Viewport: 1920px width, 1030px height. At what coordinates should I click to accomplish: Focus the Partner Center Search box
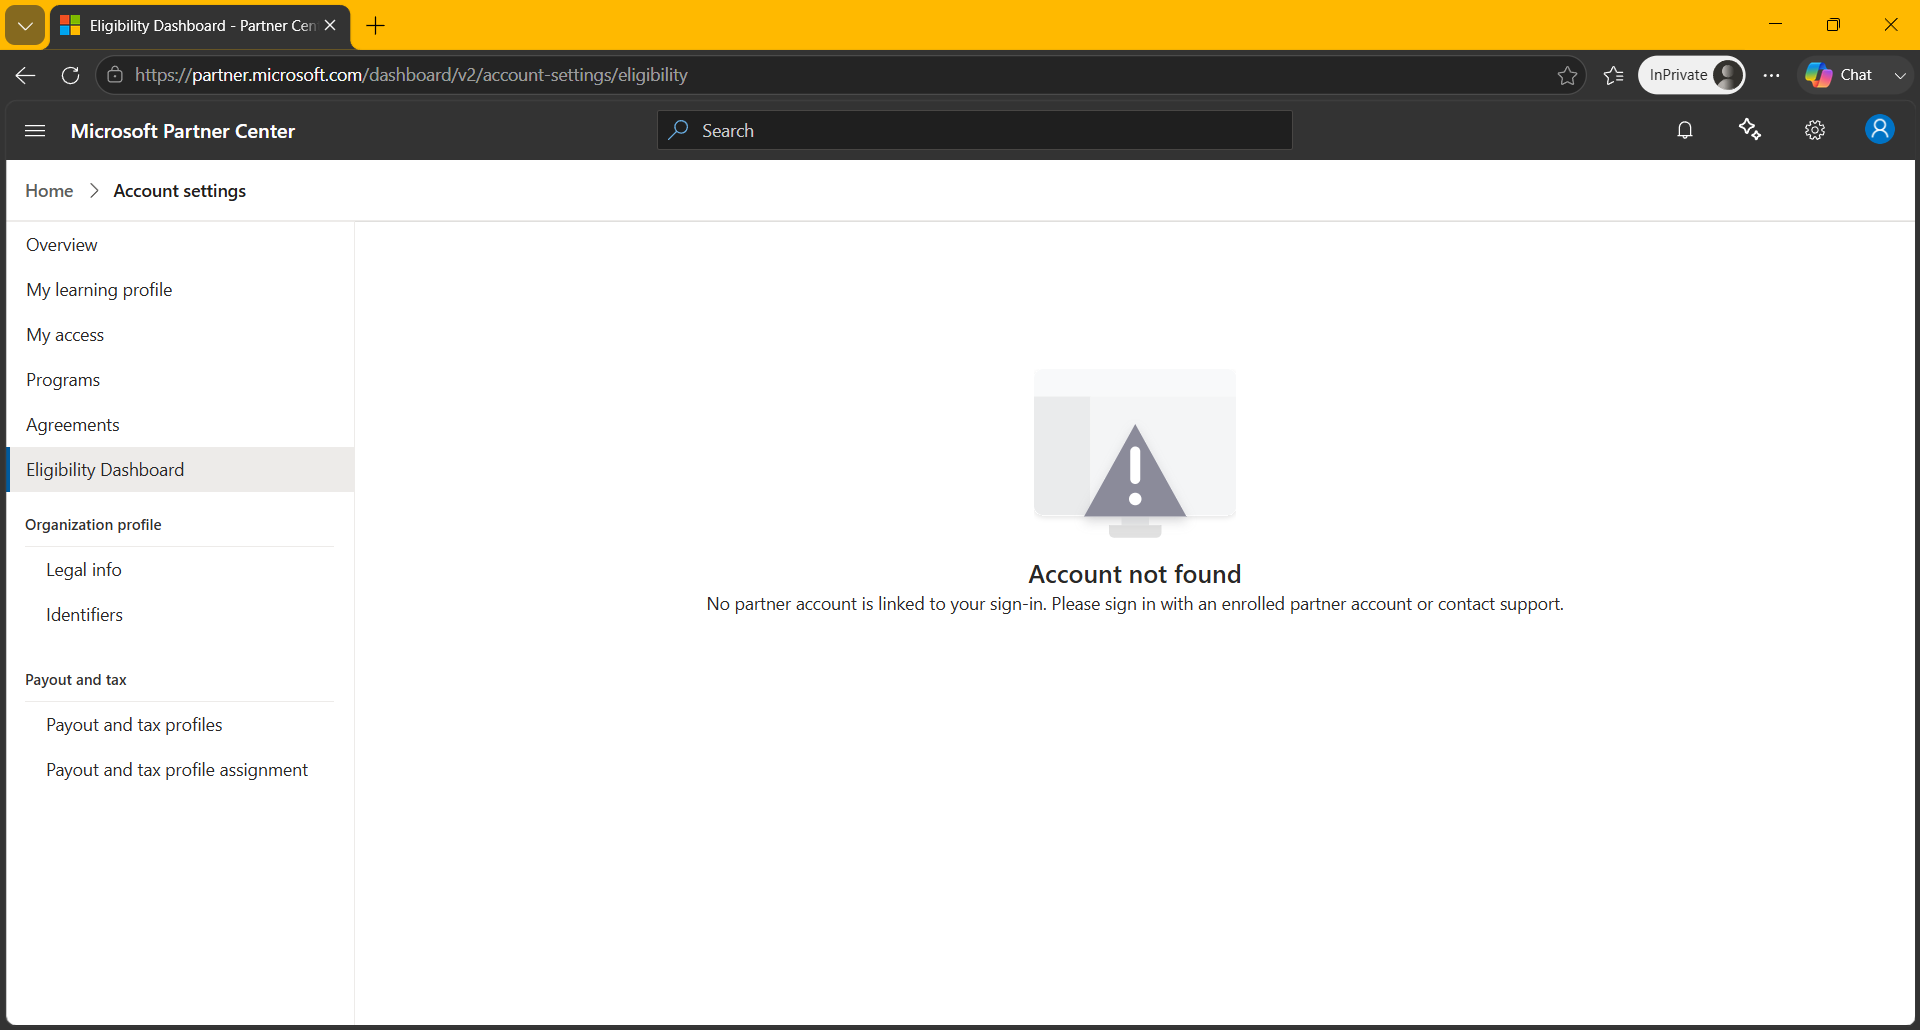pyautogui.click(x=974, y=130)
